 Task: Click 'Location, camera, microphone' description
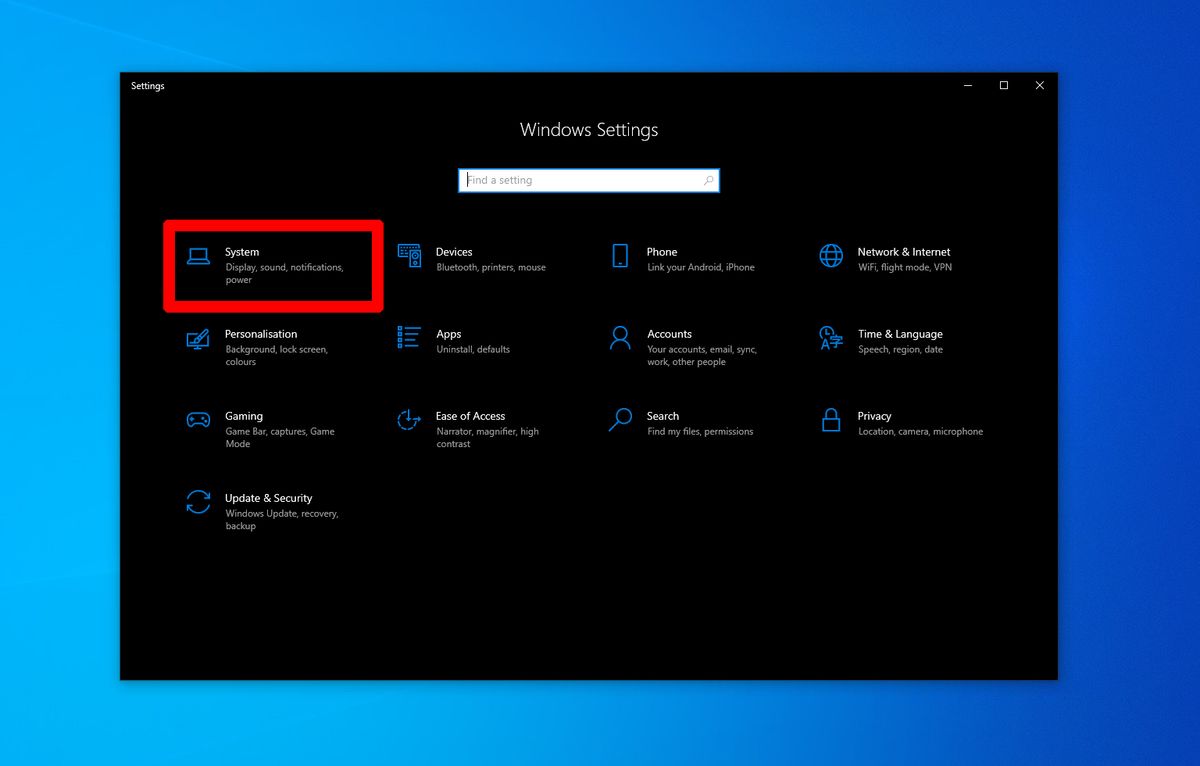pos(921,432)
